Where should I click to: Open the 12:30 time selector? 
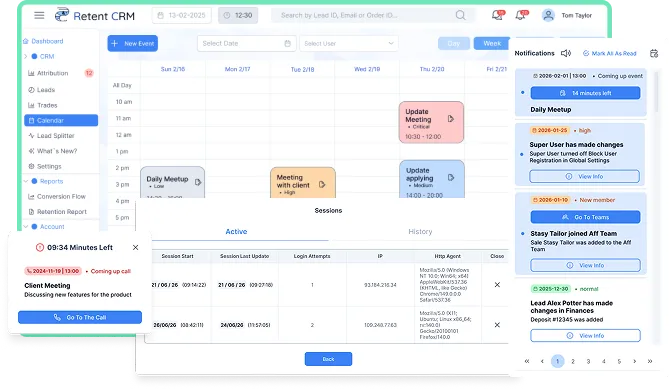(238, 15)
